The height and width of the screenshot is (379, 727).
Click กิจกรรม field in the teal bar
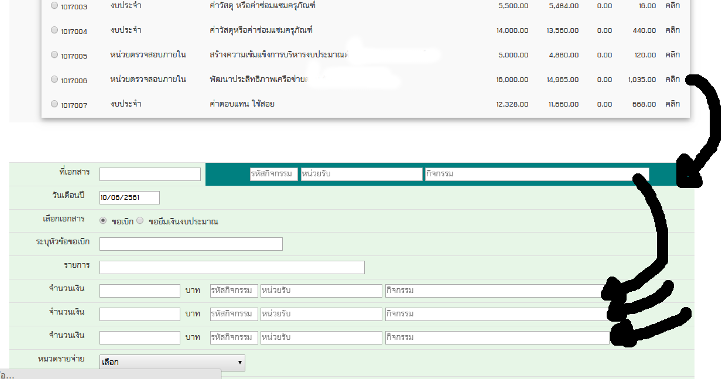click(537, 174)
